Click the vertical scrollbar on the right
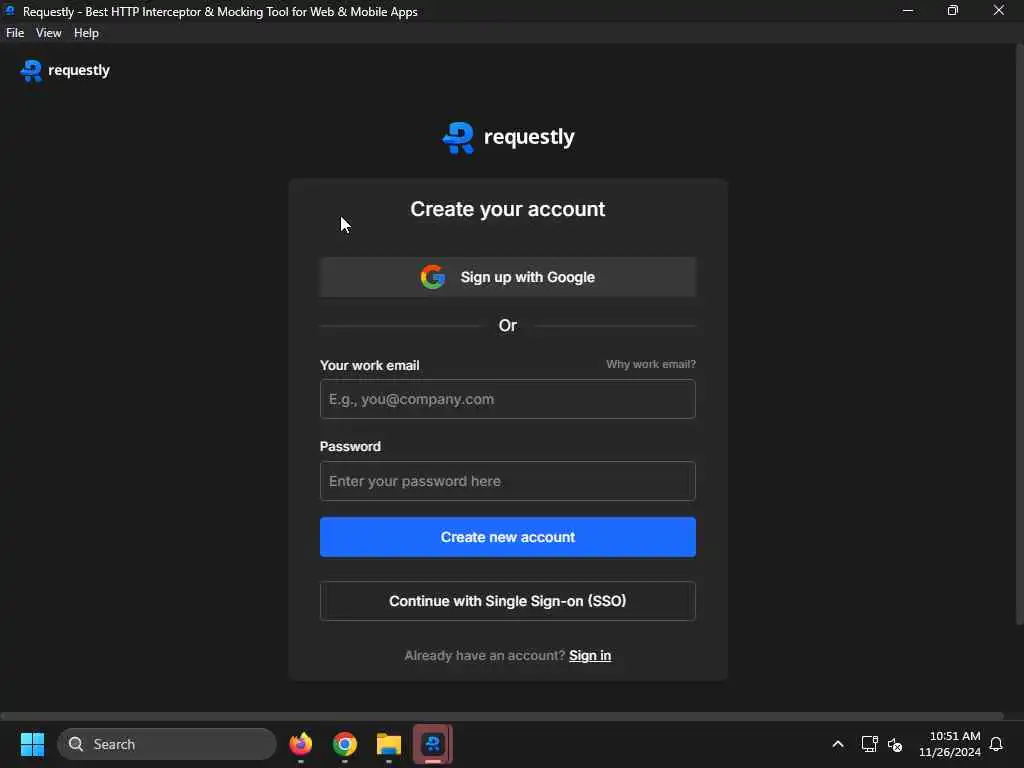This screenshot has height=768, width=1024. pos(1019,333)
